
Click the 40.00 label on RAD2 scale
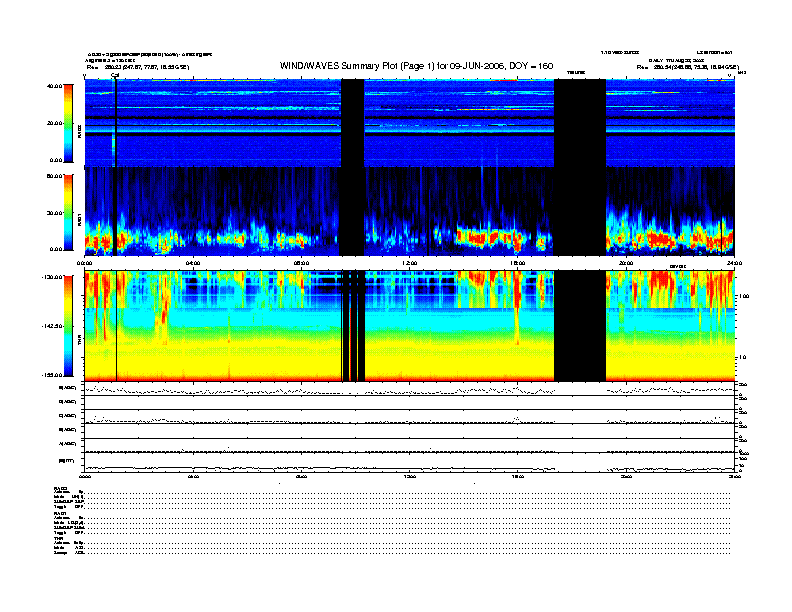pos(54,86)
